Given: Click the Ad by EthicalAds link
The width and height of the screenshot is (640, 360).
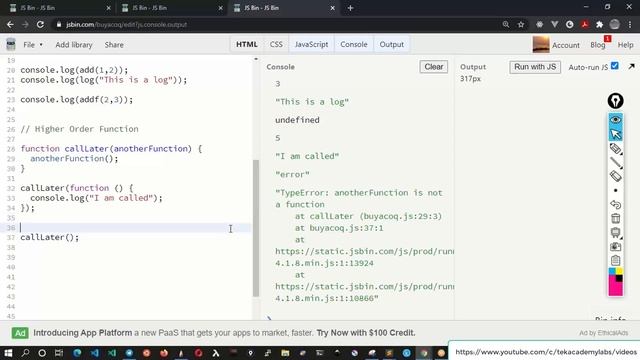Looking at the screenshot, I should pos(603,333).
